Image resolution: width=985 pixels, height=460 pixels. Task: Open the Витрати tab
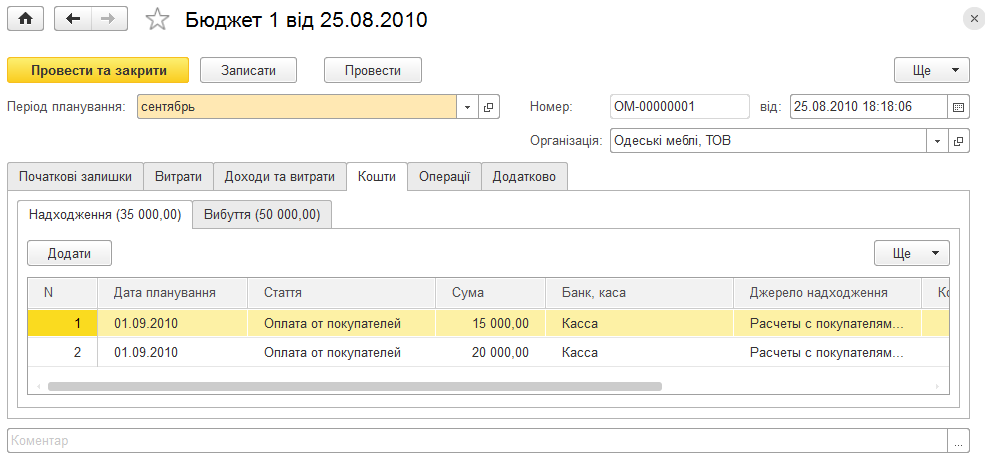(x=178, y=177)
